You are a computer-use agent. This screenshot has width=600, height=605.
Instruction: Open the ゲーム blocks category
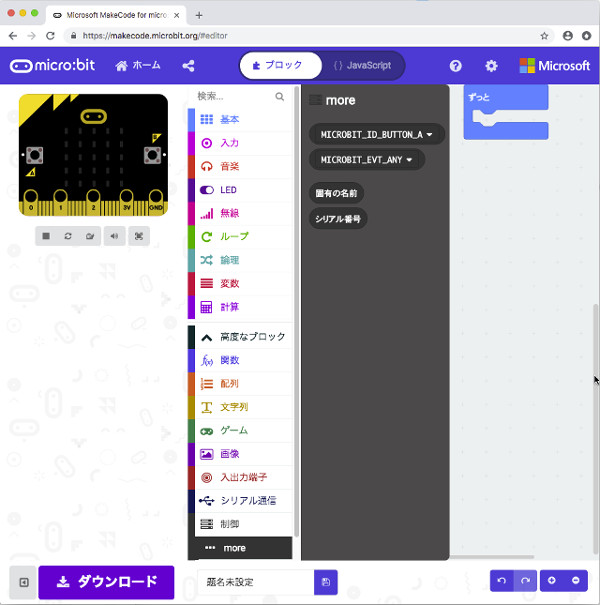point(241,431)
